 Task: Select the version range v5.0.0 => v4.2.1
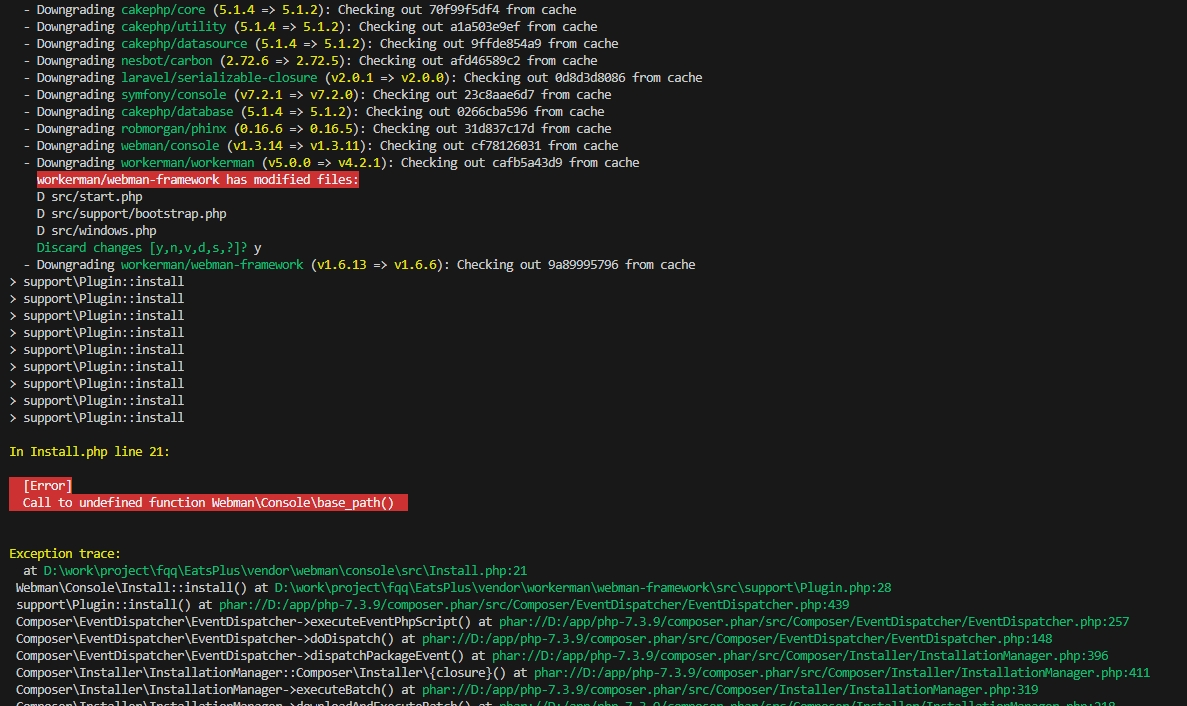coord(324,163)
